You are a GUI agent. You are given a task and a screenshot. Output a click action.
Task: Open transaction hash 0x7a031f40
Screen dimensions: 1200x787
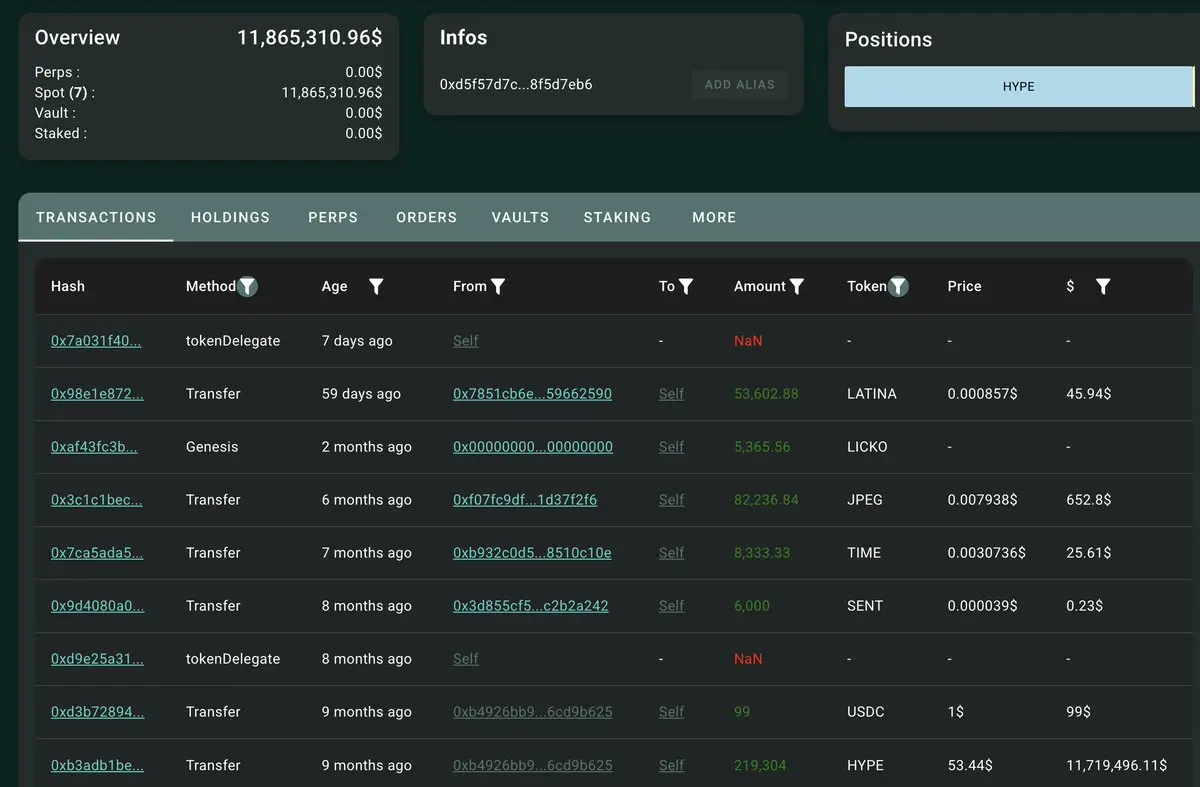(96, 341)
